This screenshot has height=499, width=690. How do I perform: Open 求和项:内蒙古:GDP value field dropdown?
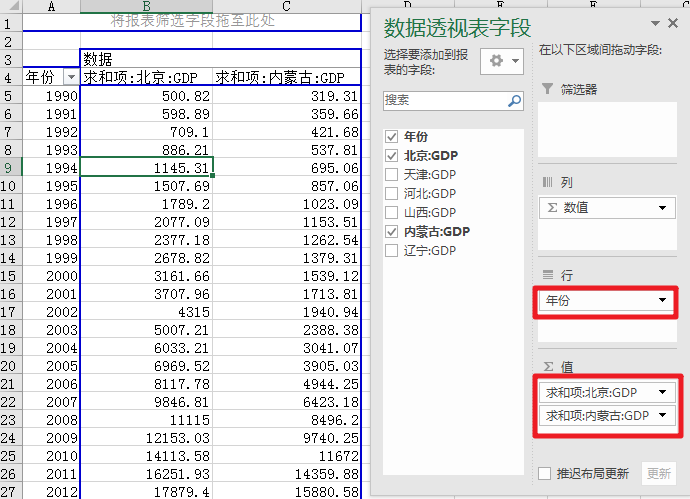pyautogui.click(x=662, y=415)
